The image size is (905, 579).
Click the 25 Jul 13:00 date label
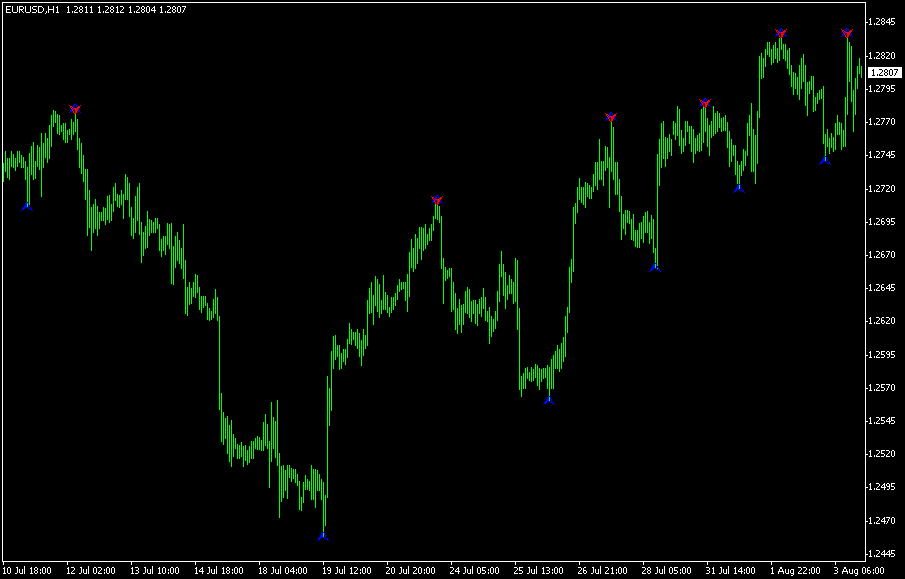540,571
